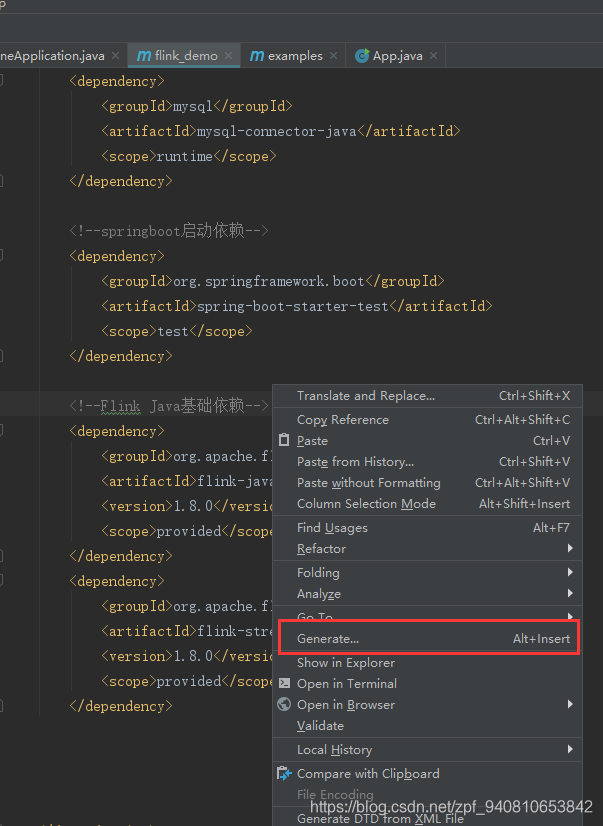Click the springboot启动依赖 comment
The image size is (603, 826).
pyautogui.click(x=169, y=231)
